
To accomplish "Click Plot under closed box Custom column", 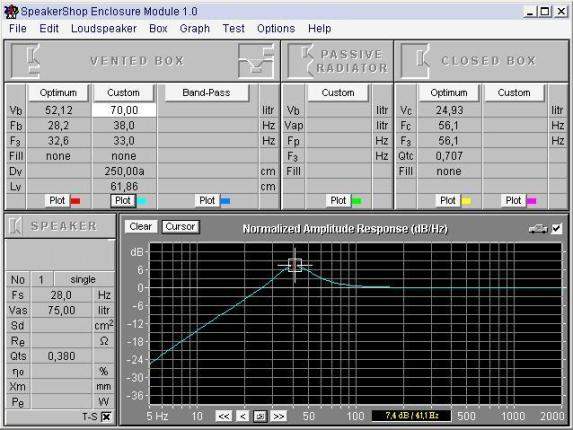I will click(x=513, y=201).
